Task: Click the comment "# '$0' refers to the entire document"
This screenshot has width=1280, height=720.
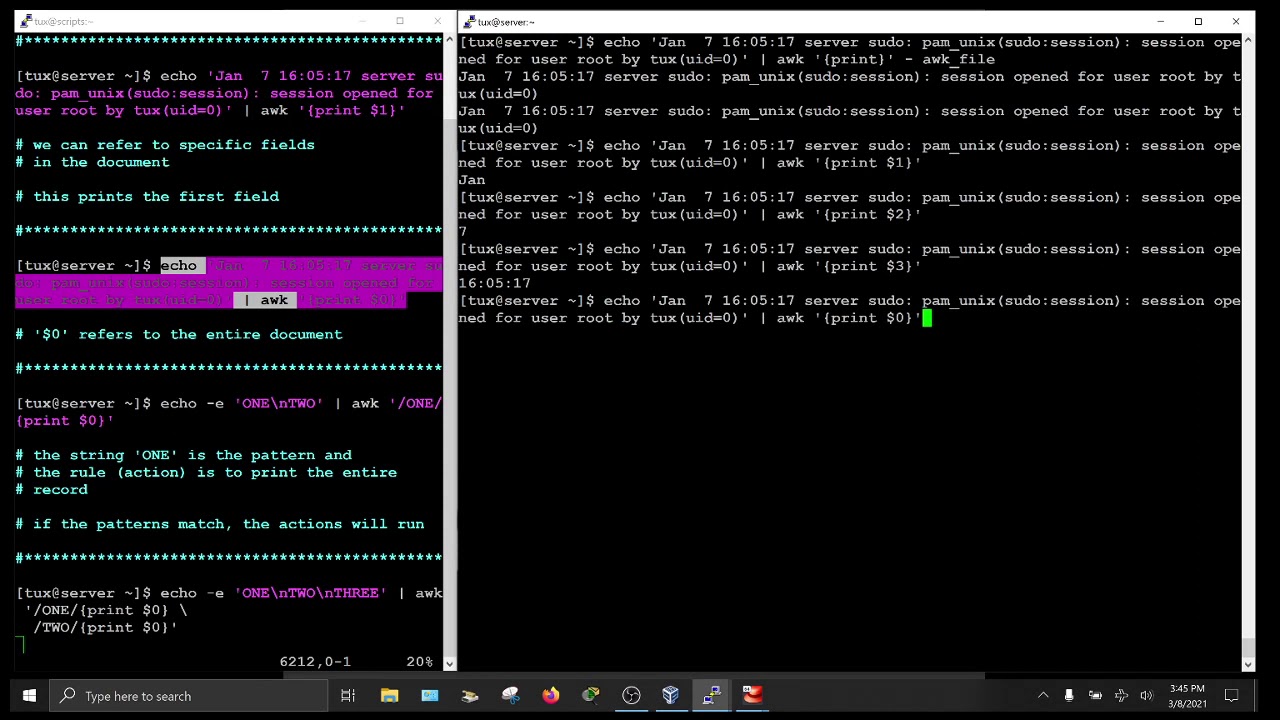Action: coord(179,334)
